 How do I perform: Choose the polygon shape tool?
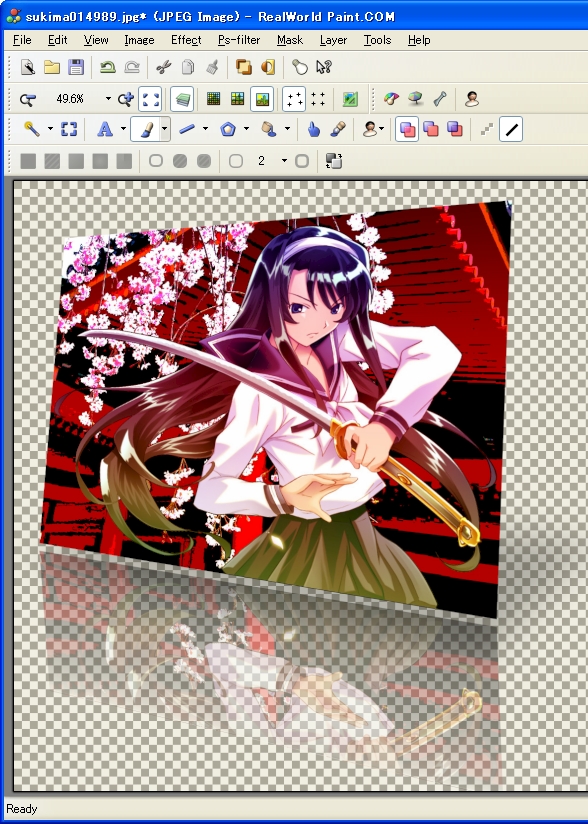228,129
